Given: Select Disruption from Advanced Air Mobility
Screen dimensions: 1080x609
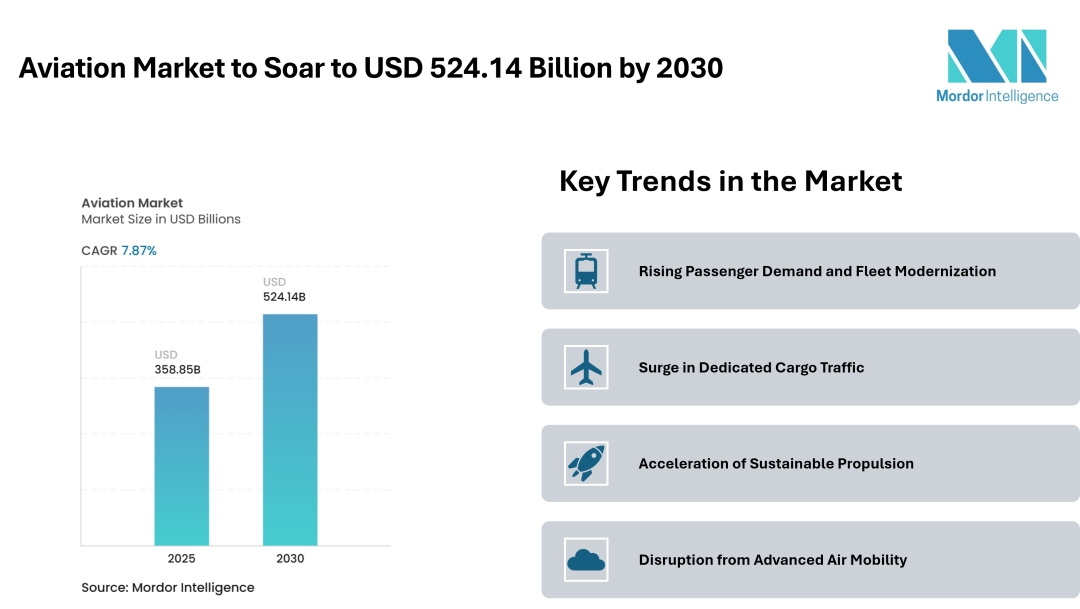Looking at the screenshot, I should 772,560.
